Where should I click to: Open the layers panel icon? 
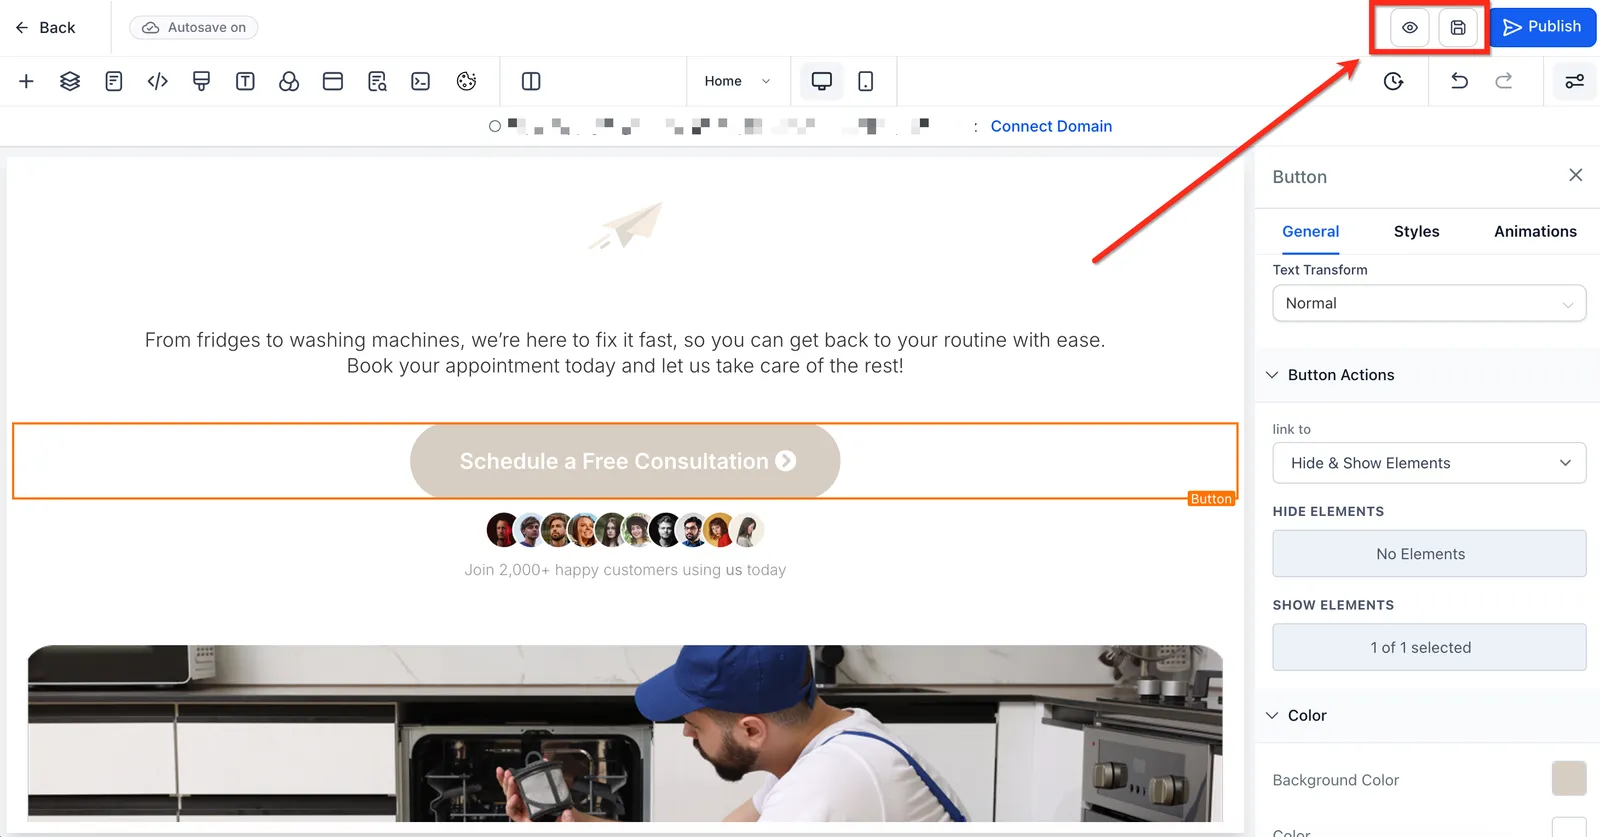pos(70,81)
